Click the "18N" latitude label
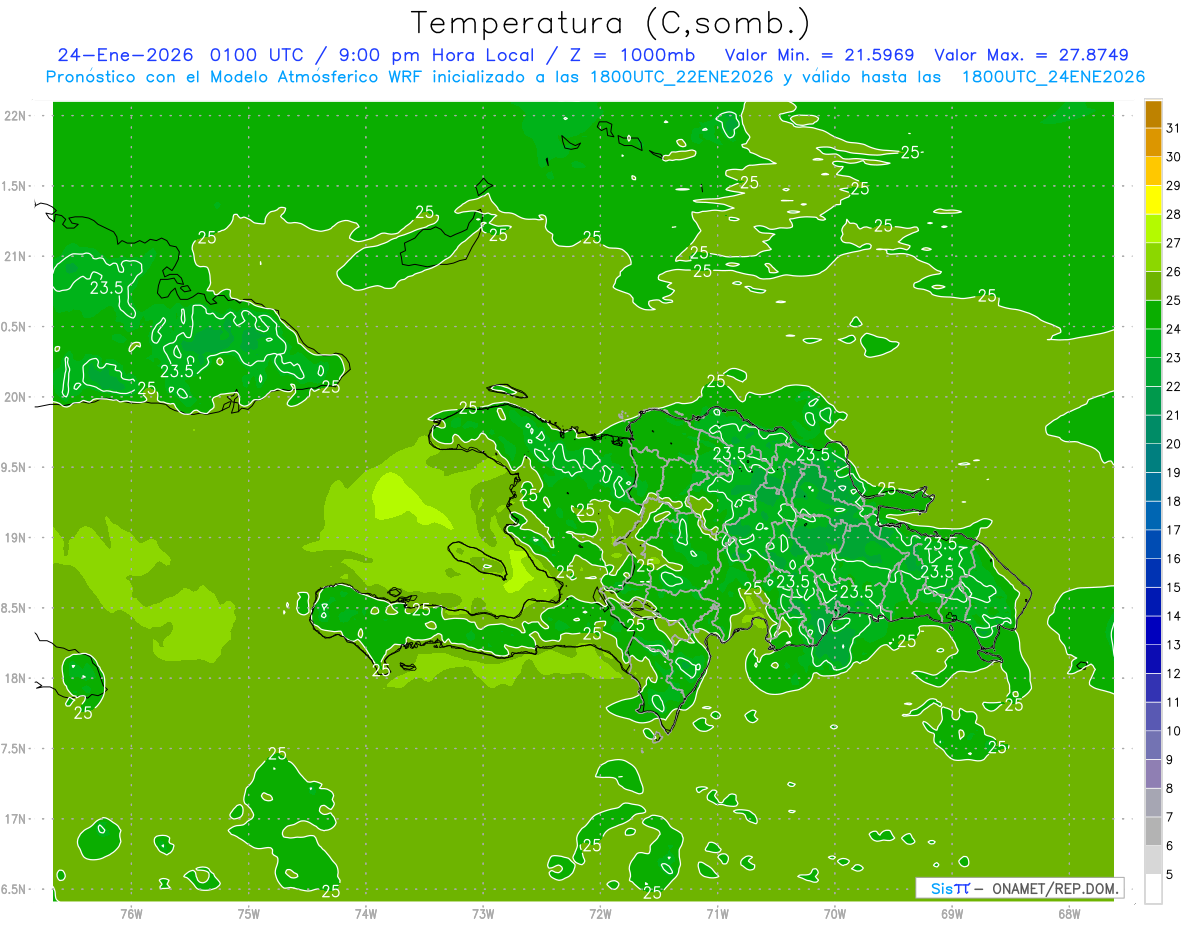This screenshot has width=1200, height=927. pyautogui.click(x=15, y=679)
